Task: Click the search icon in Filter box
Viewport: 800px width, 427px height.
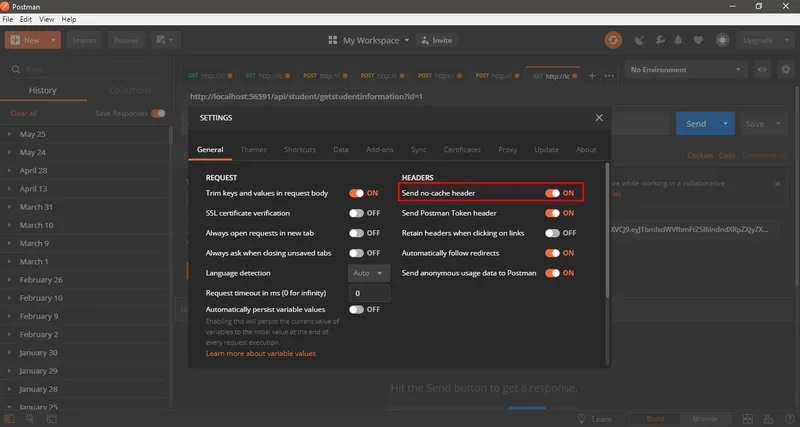Action: [16, 69]
